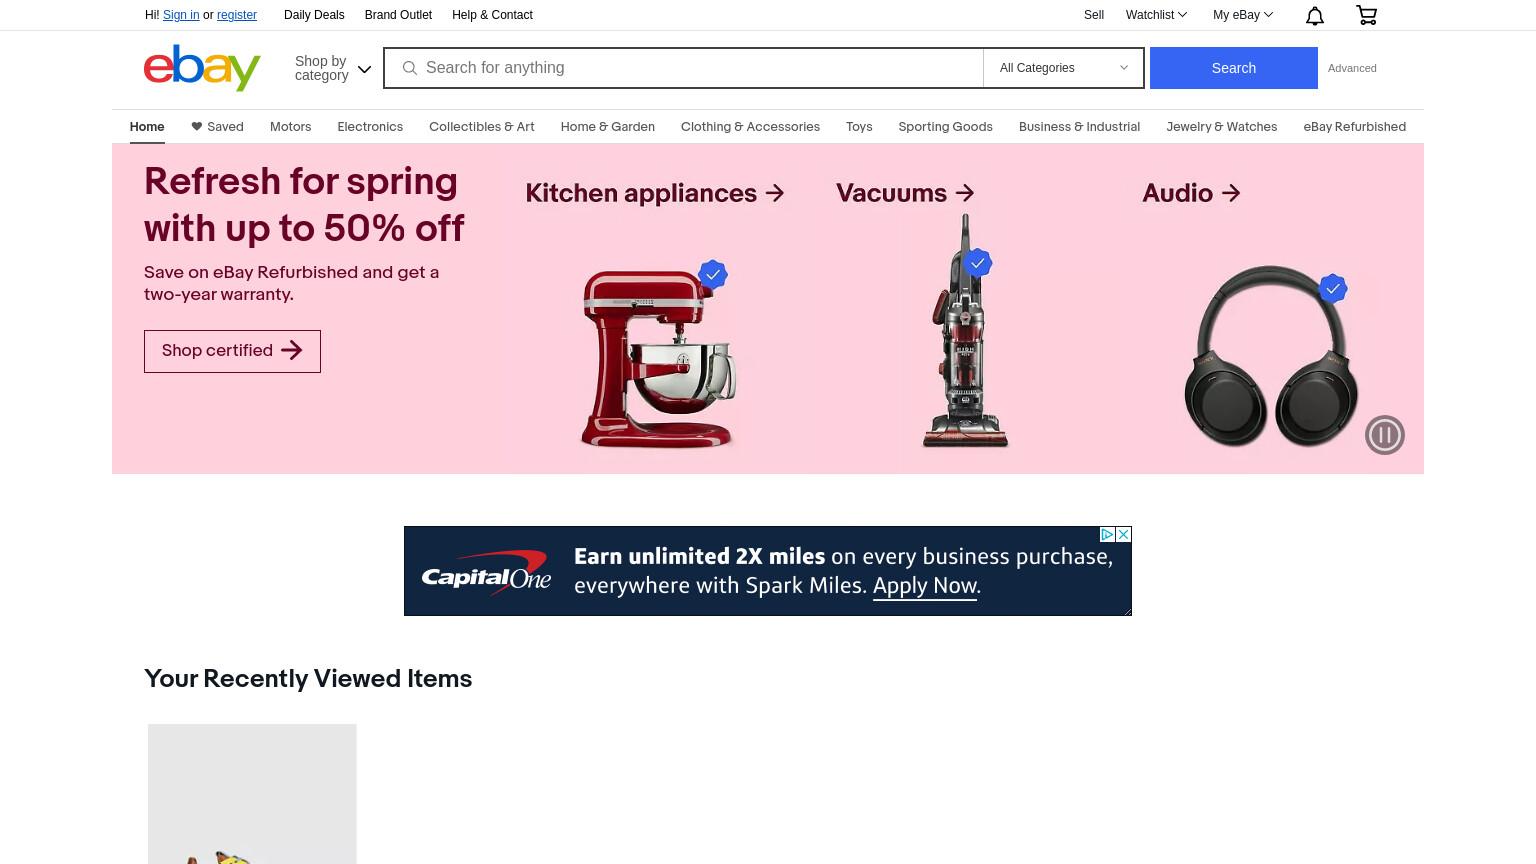This screenshot has width=1536, height=864.
Task: Expand the Shop by category menu
Action: pyautogui.click(x=333, y=68)
